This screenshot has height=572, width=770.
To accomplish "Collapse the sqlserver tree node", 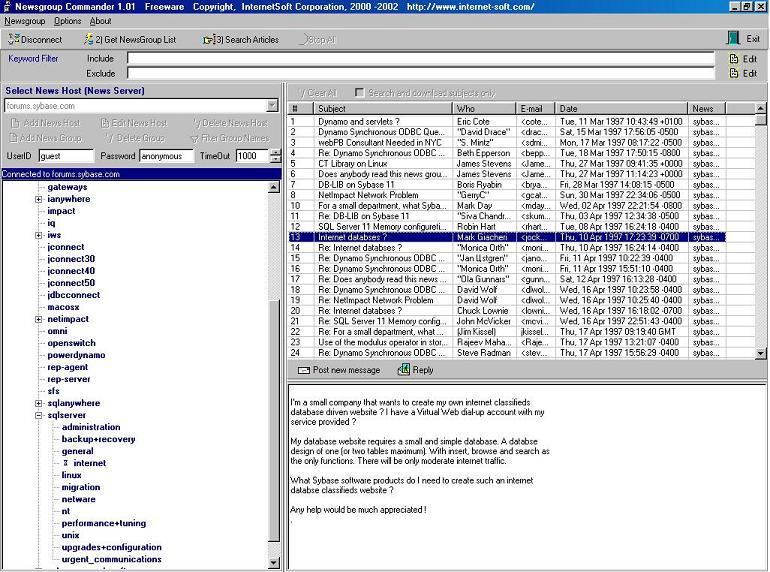I will (38, 415).
